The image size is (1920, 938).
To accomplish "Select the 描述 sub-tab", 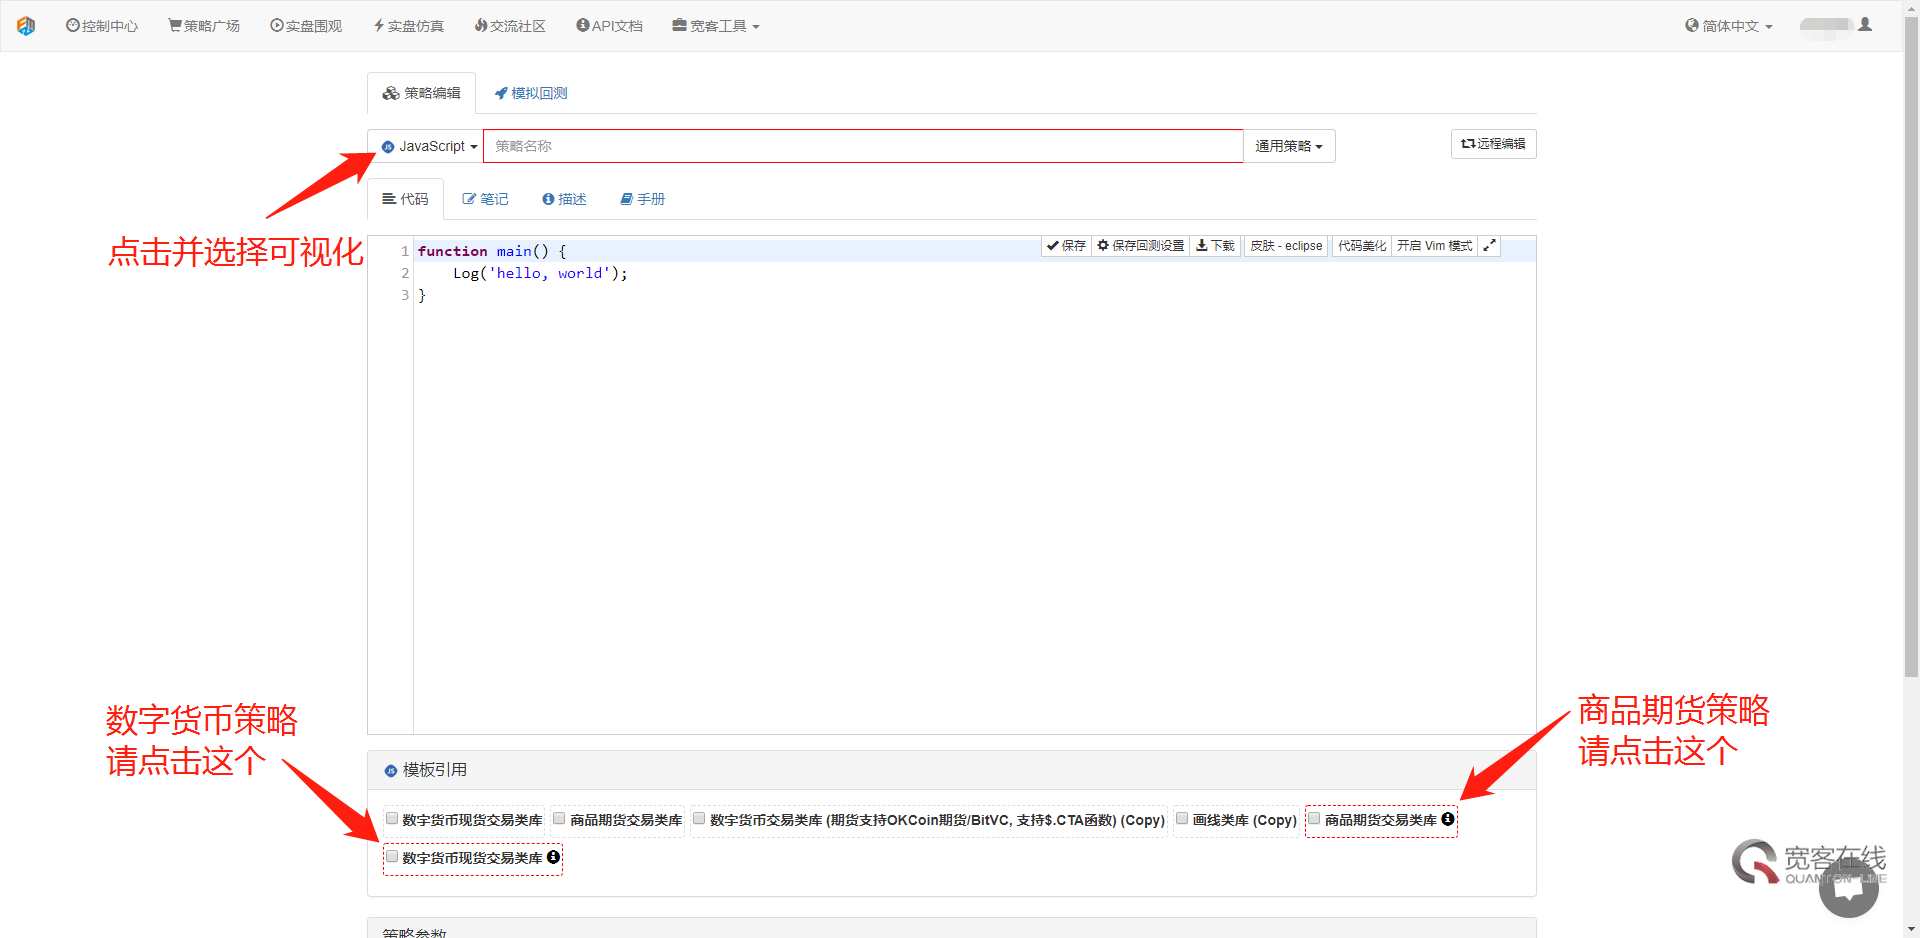I will point(564,199).
